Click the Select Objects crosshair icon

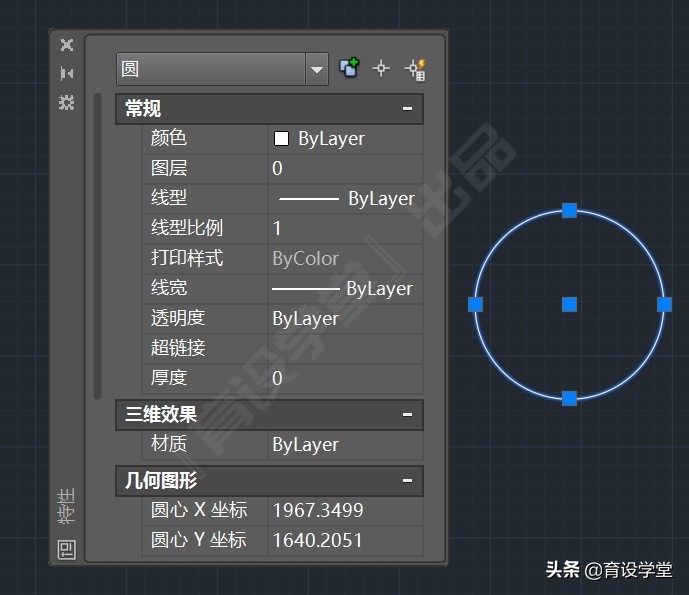[381, 69]
